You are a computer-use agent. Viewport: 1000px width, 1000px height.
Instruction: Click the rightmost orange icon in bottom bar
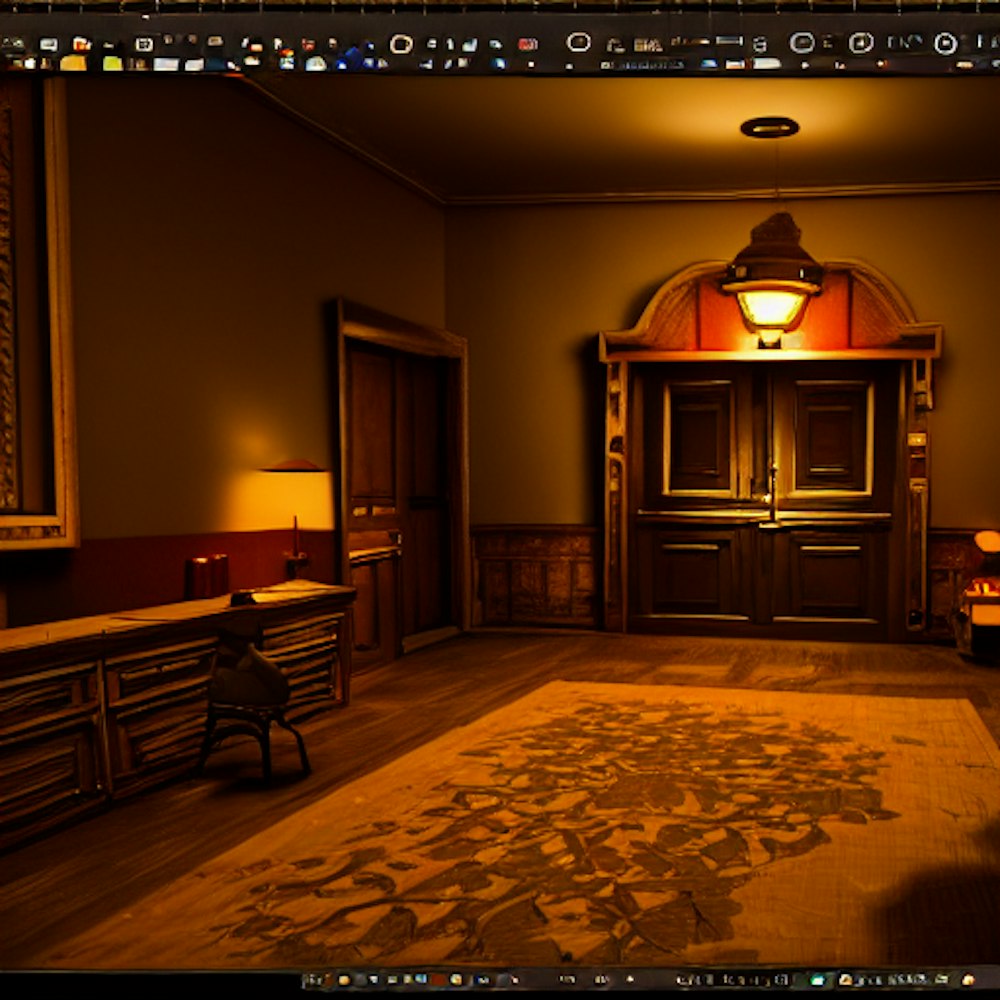[x=968, y=980]
